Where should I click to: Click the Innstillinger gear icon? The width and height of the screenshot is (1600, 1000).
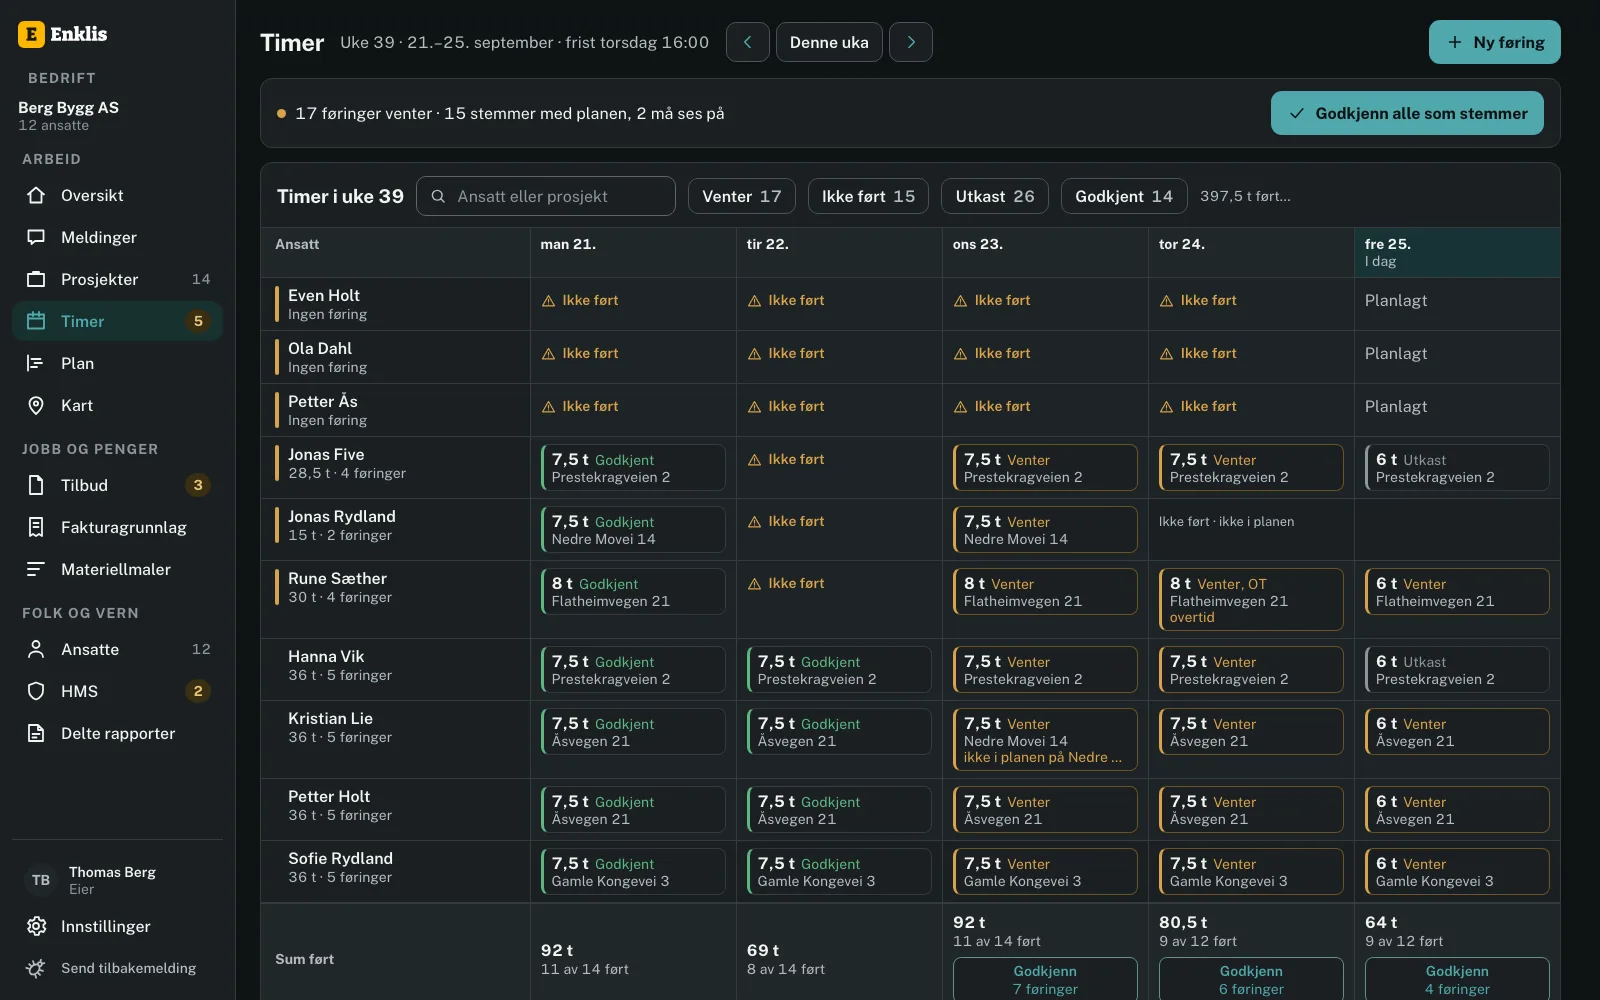(x=36, y=926)
